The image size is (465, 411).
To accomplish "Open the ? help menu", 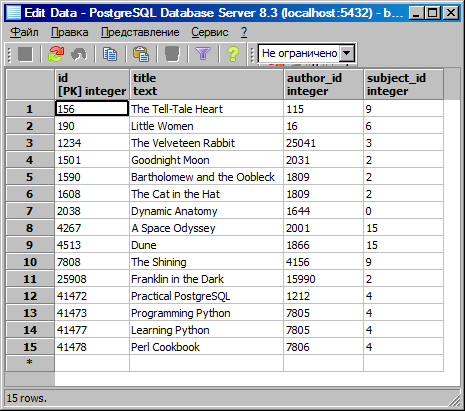I will 244,32.
